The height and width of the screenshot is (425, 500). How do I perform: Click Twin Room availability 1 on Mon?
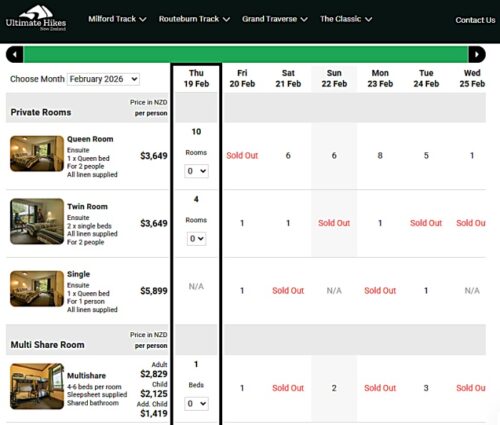coord(380,223)
